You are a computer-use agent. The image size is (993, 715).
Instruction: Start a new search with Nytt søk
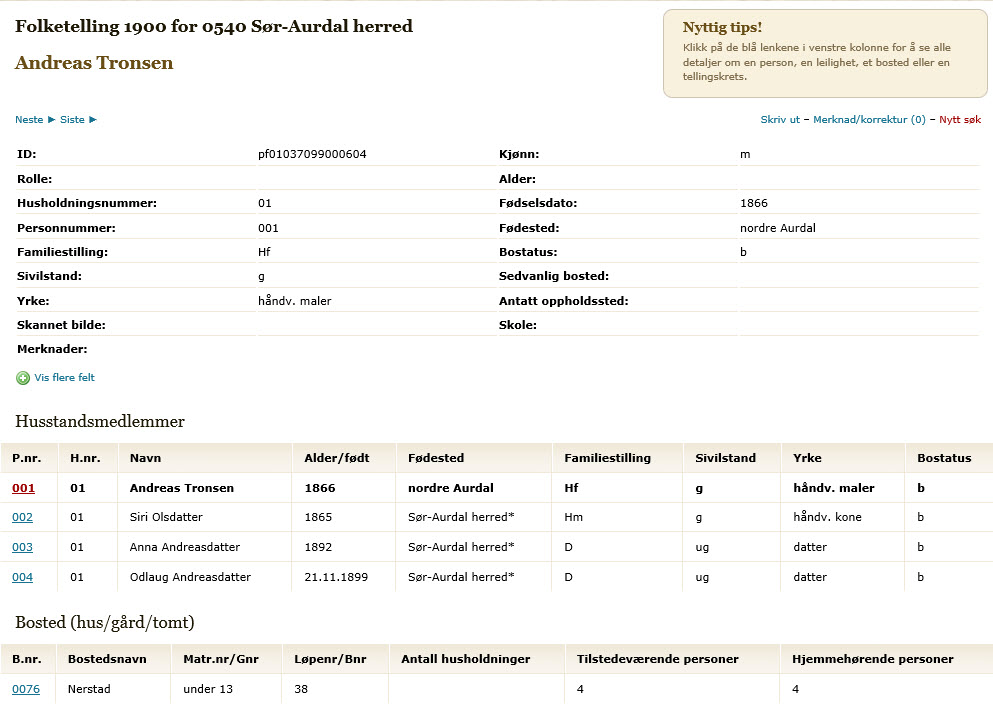[x=960, y=120]
